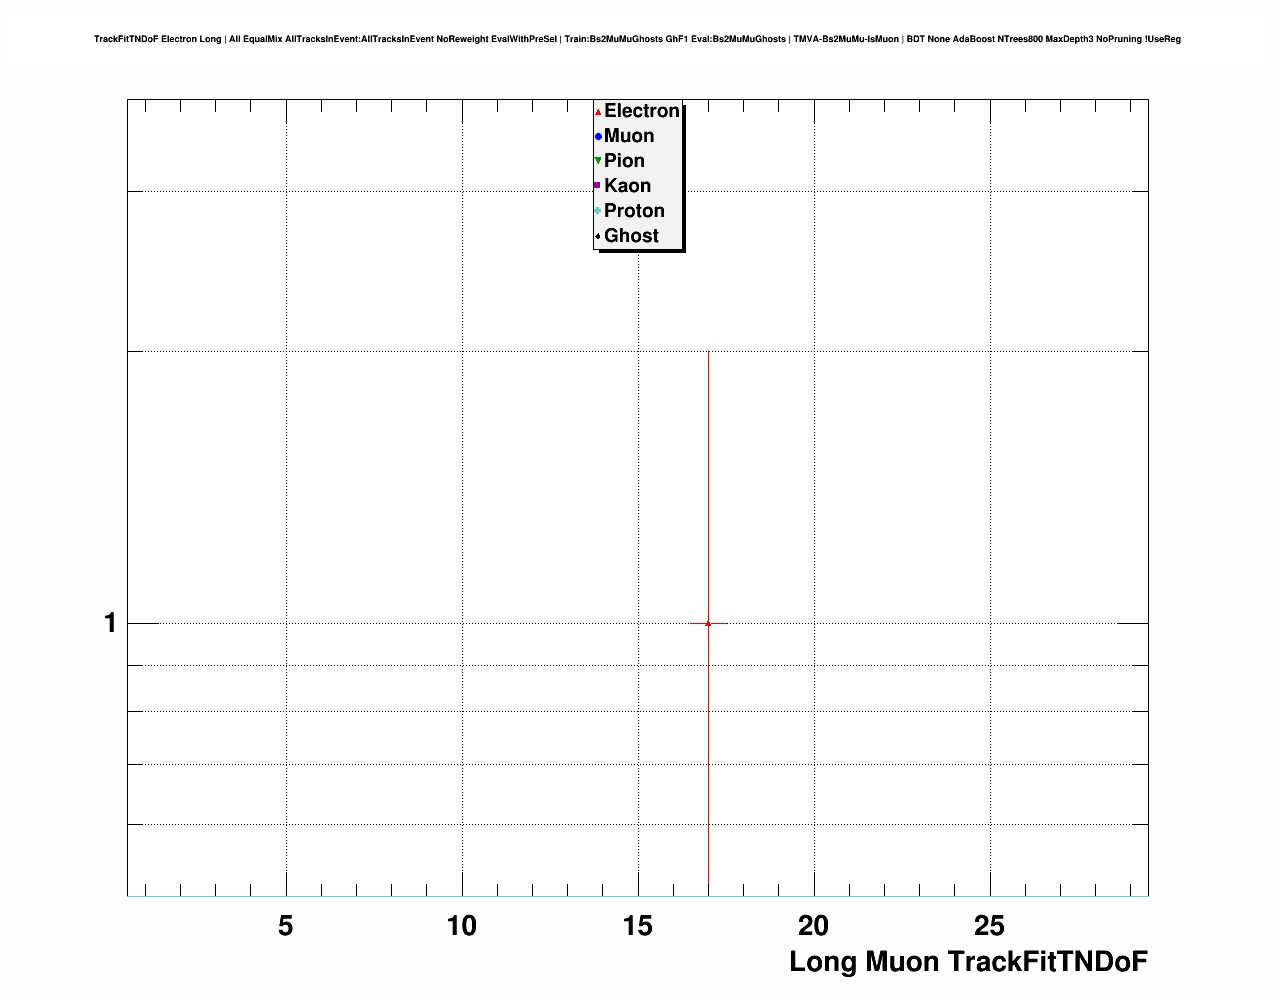Click the red Electron marker in legend
The height and width of the screenshot is (996, 1276).
(598, 112)
